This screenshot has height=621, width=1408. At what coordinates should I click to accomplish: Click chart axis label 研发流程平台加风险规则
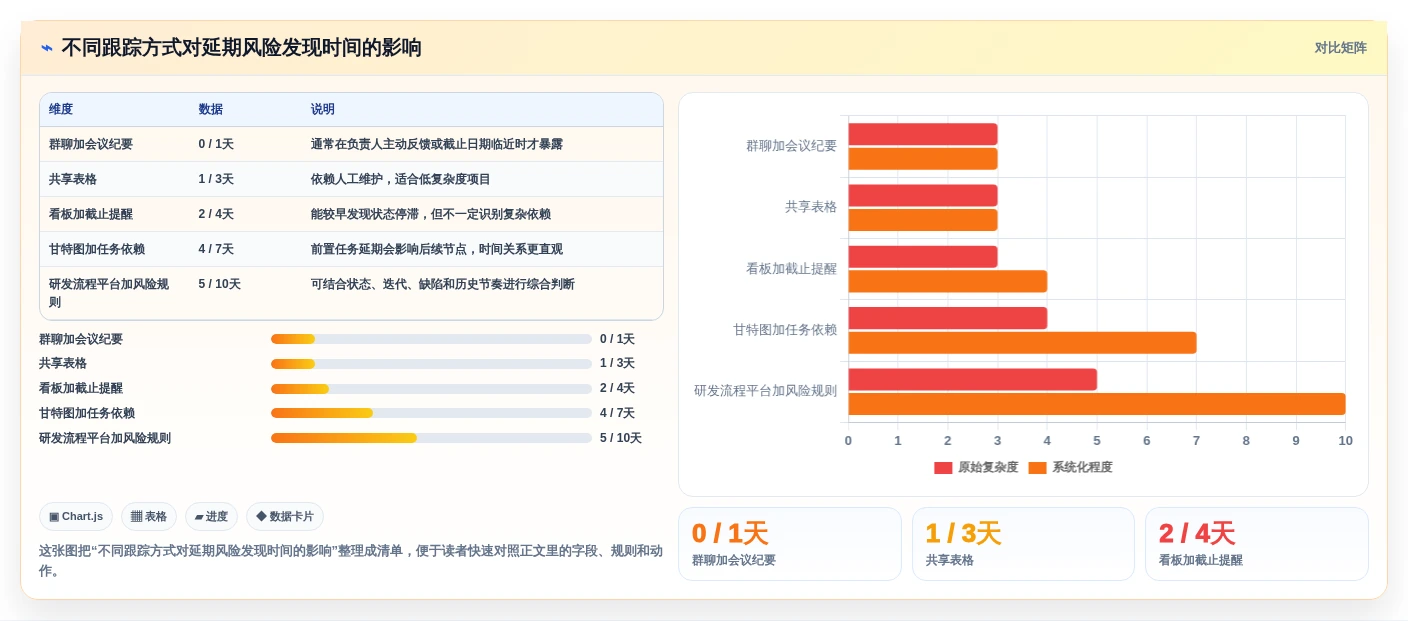coord(765,391)
